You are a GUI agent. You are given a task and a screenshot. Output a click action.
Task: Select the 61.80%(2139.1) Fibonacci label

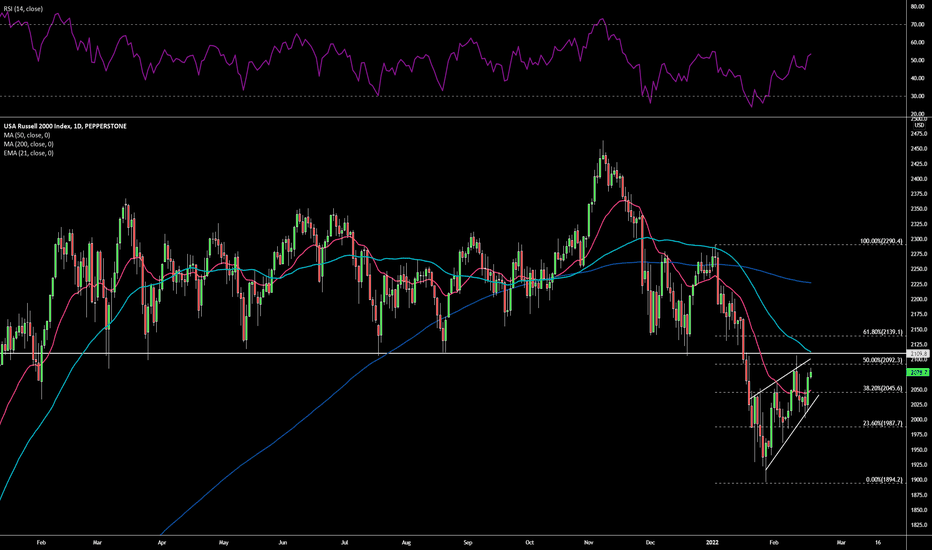(883, 332)
